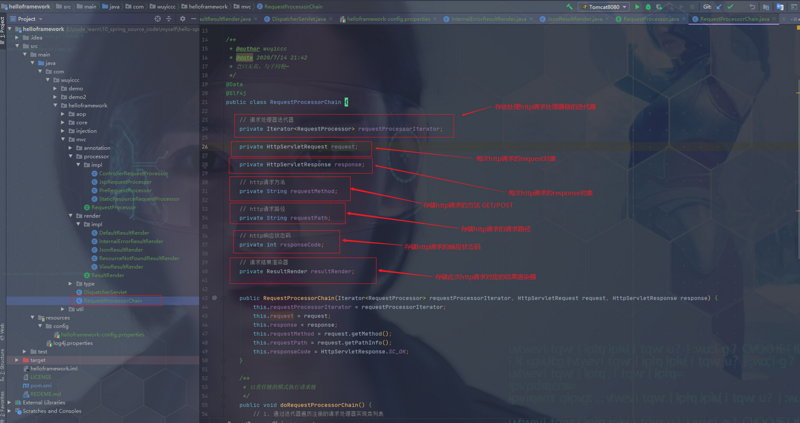Select RequestProcessorChain in project tree
Image resolution: width=800 pixels, height=423 pixels.
[x=113, y=301]
